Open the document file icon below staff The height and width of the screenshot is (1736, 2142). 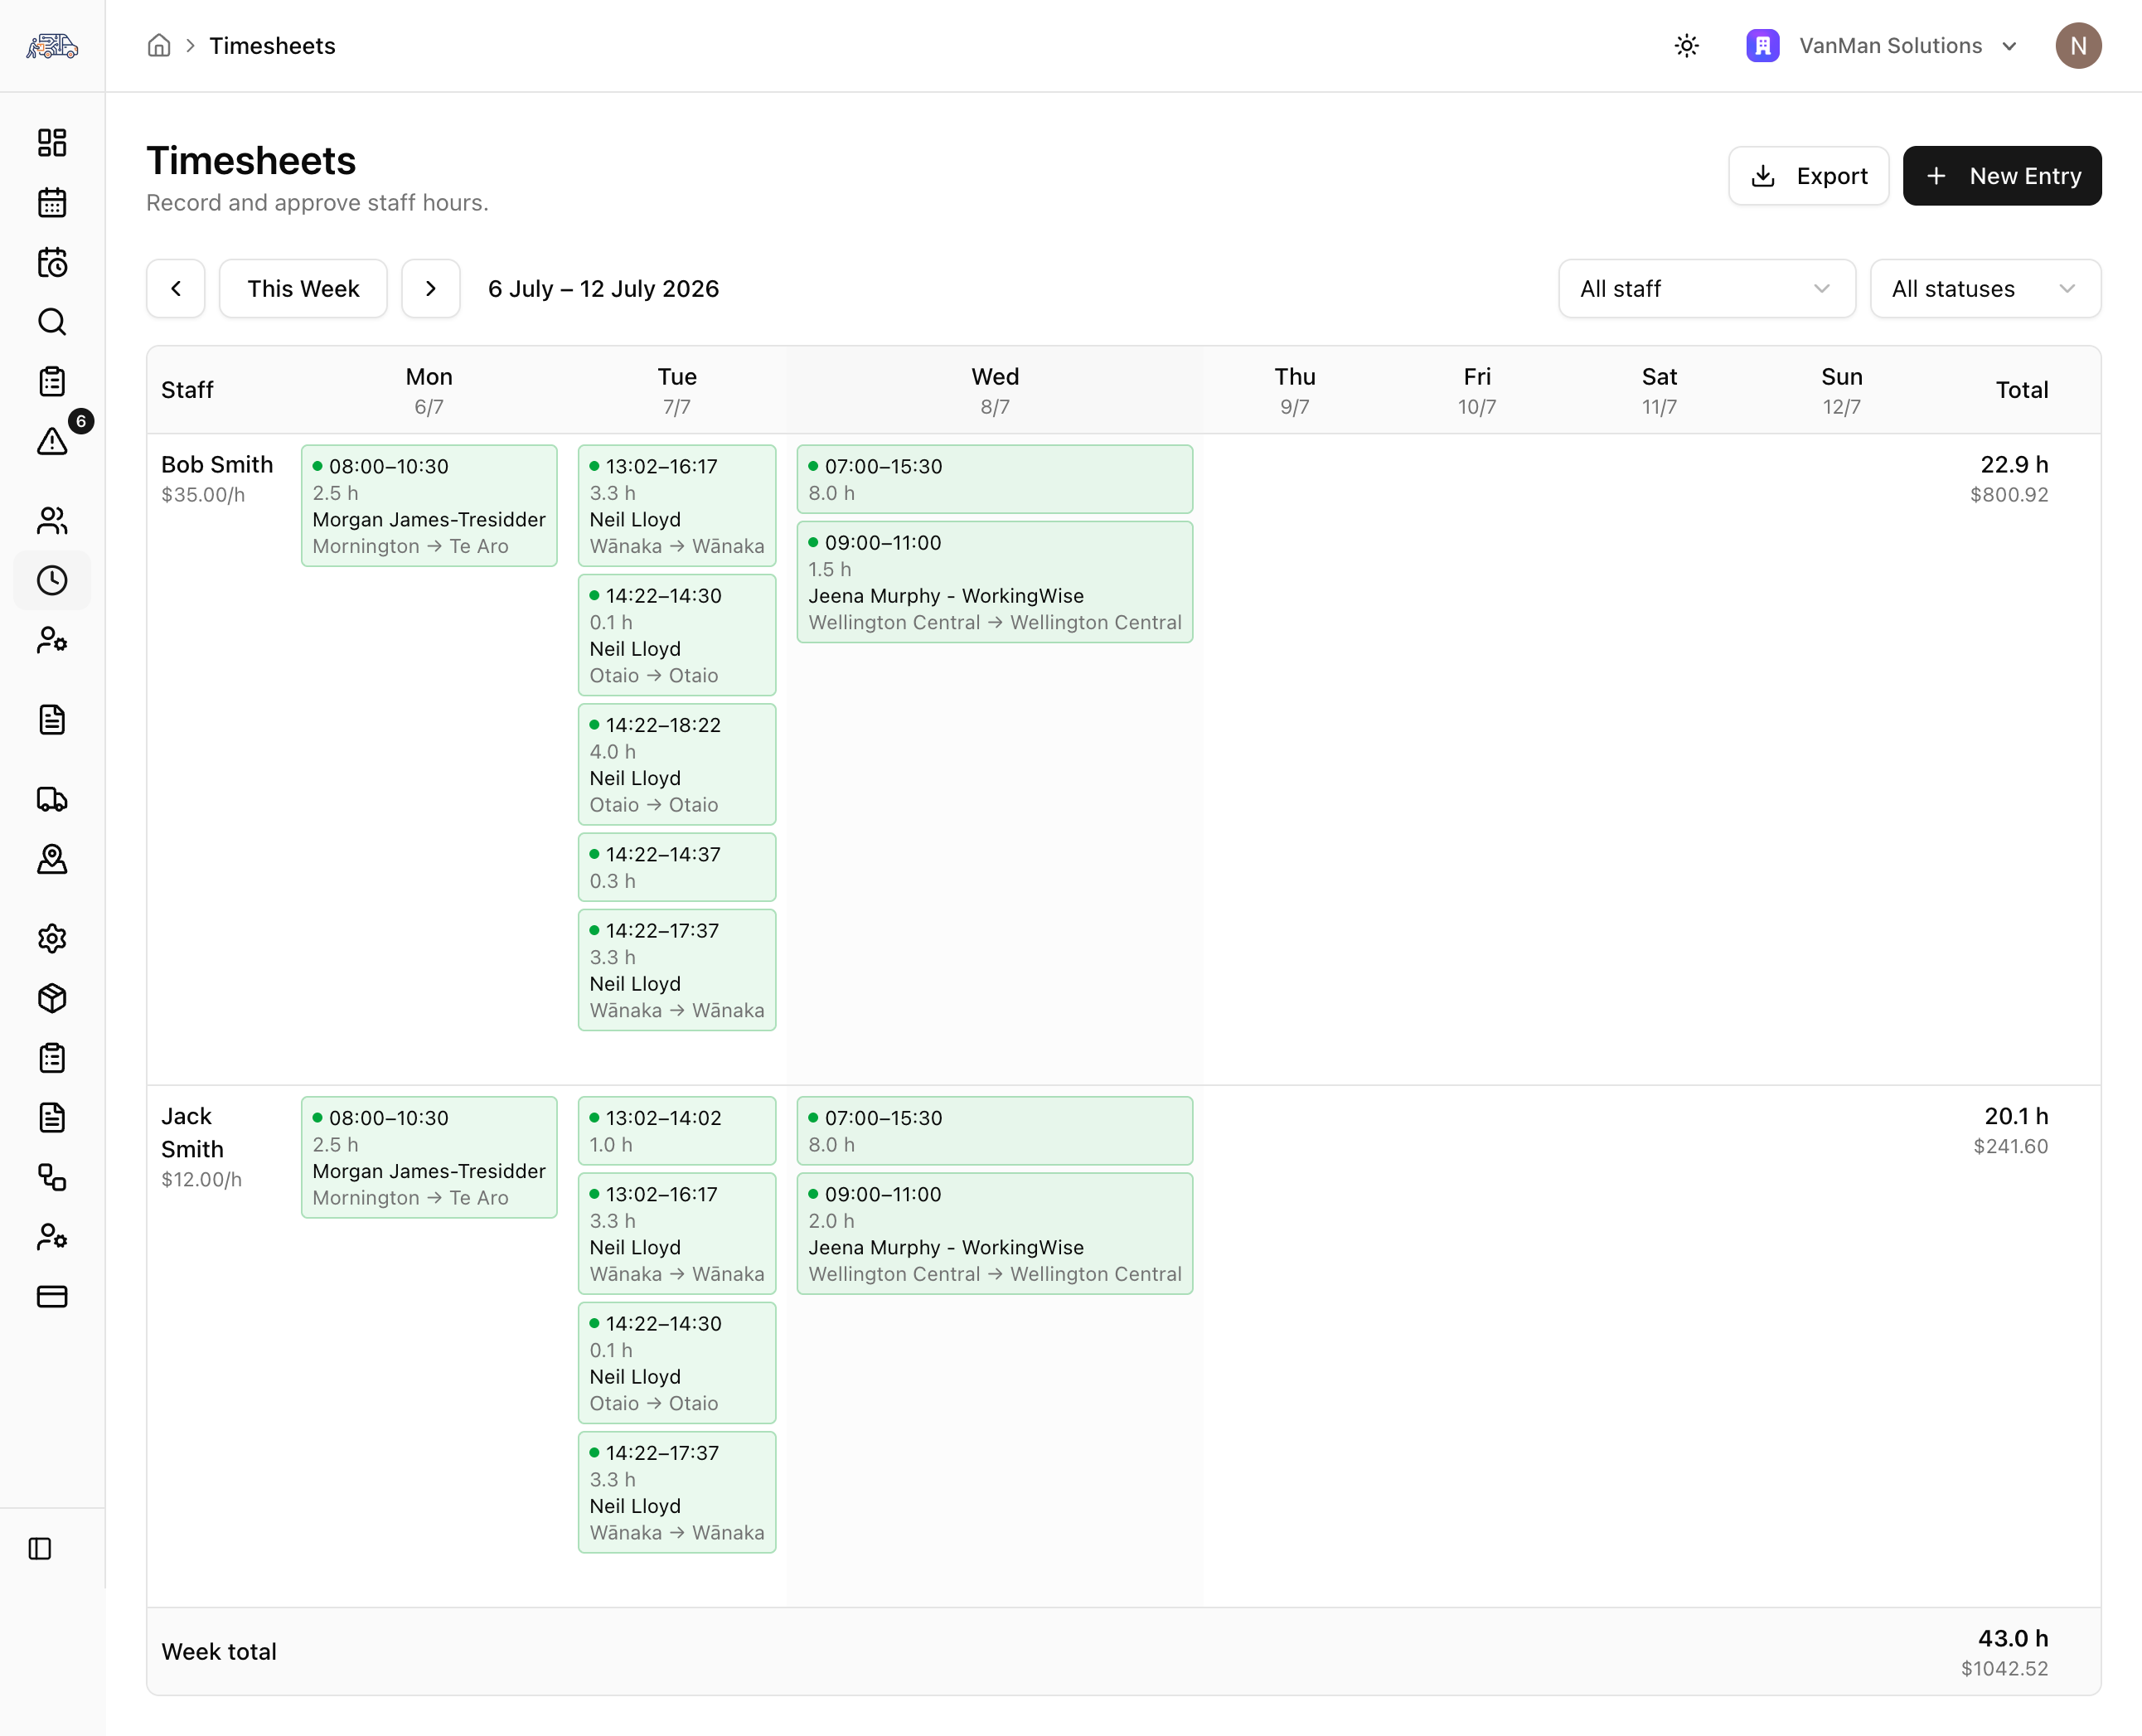click(x=52, y=720)
